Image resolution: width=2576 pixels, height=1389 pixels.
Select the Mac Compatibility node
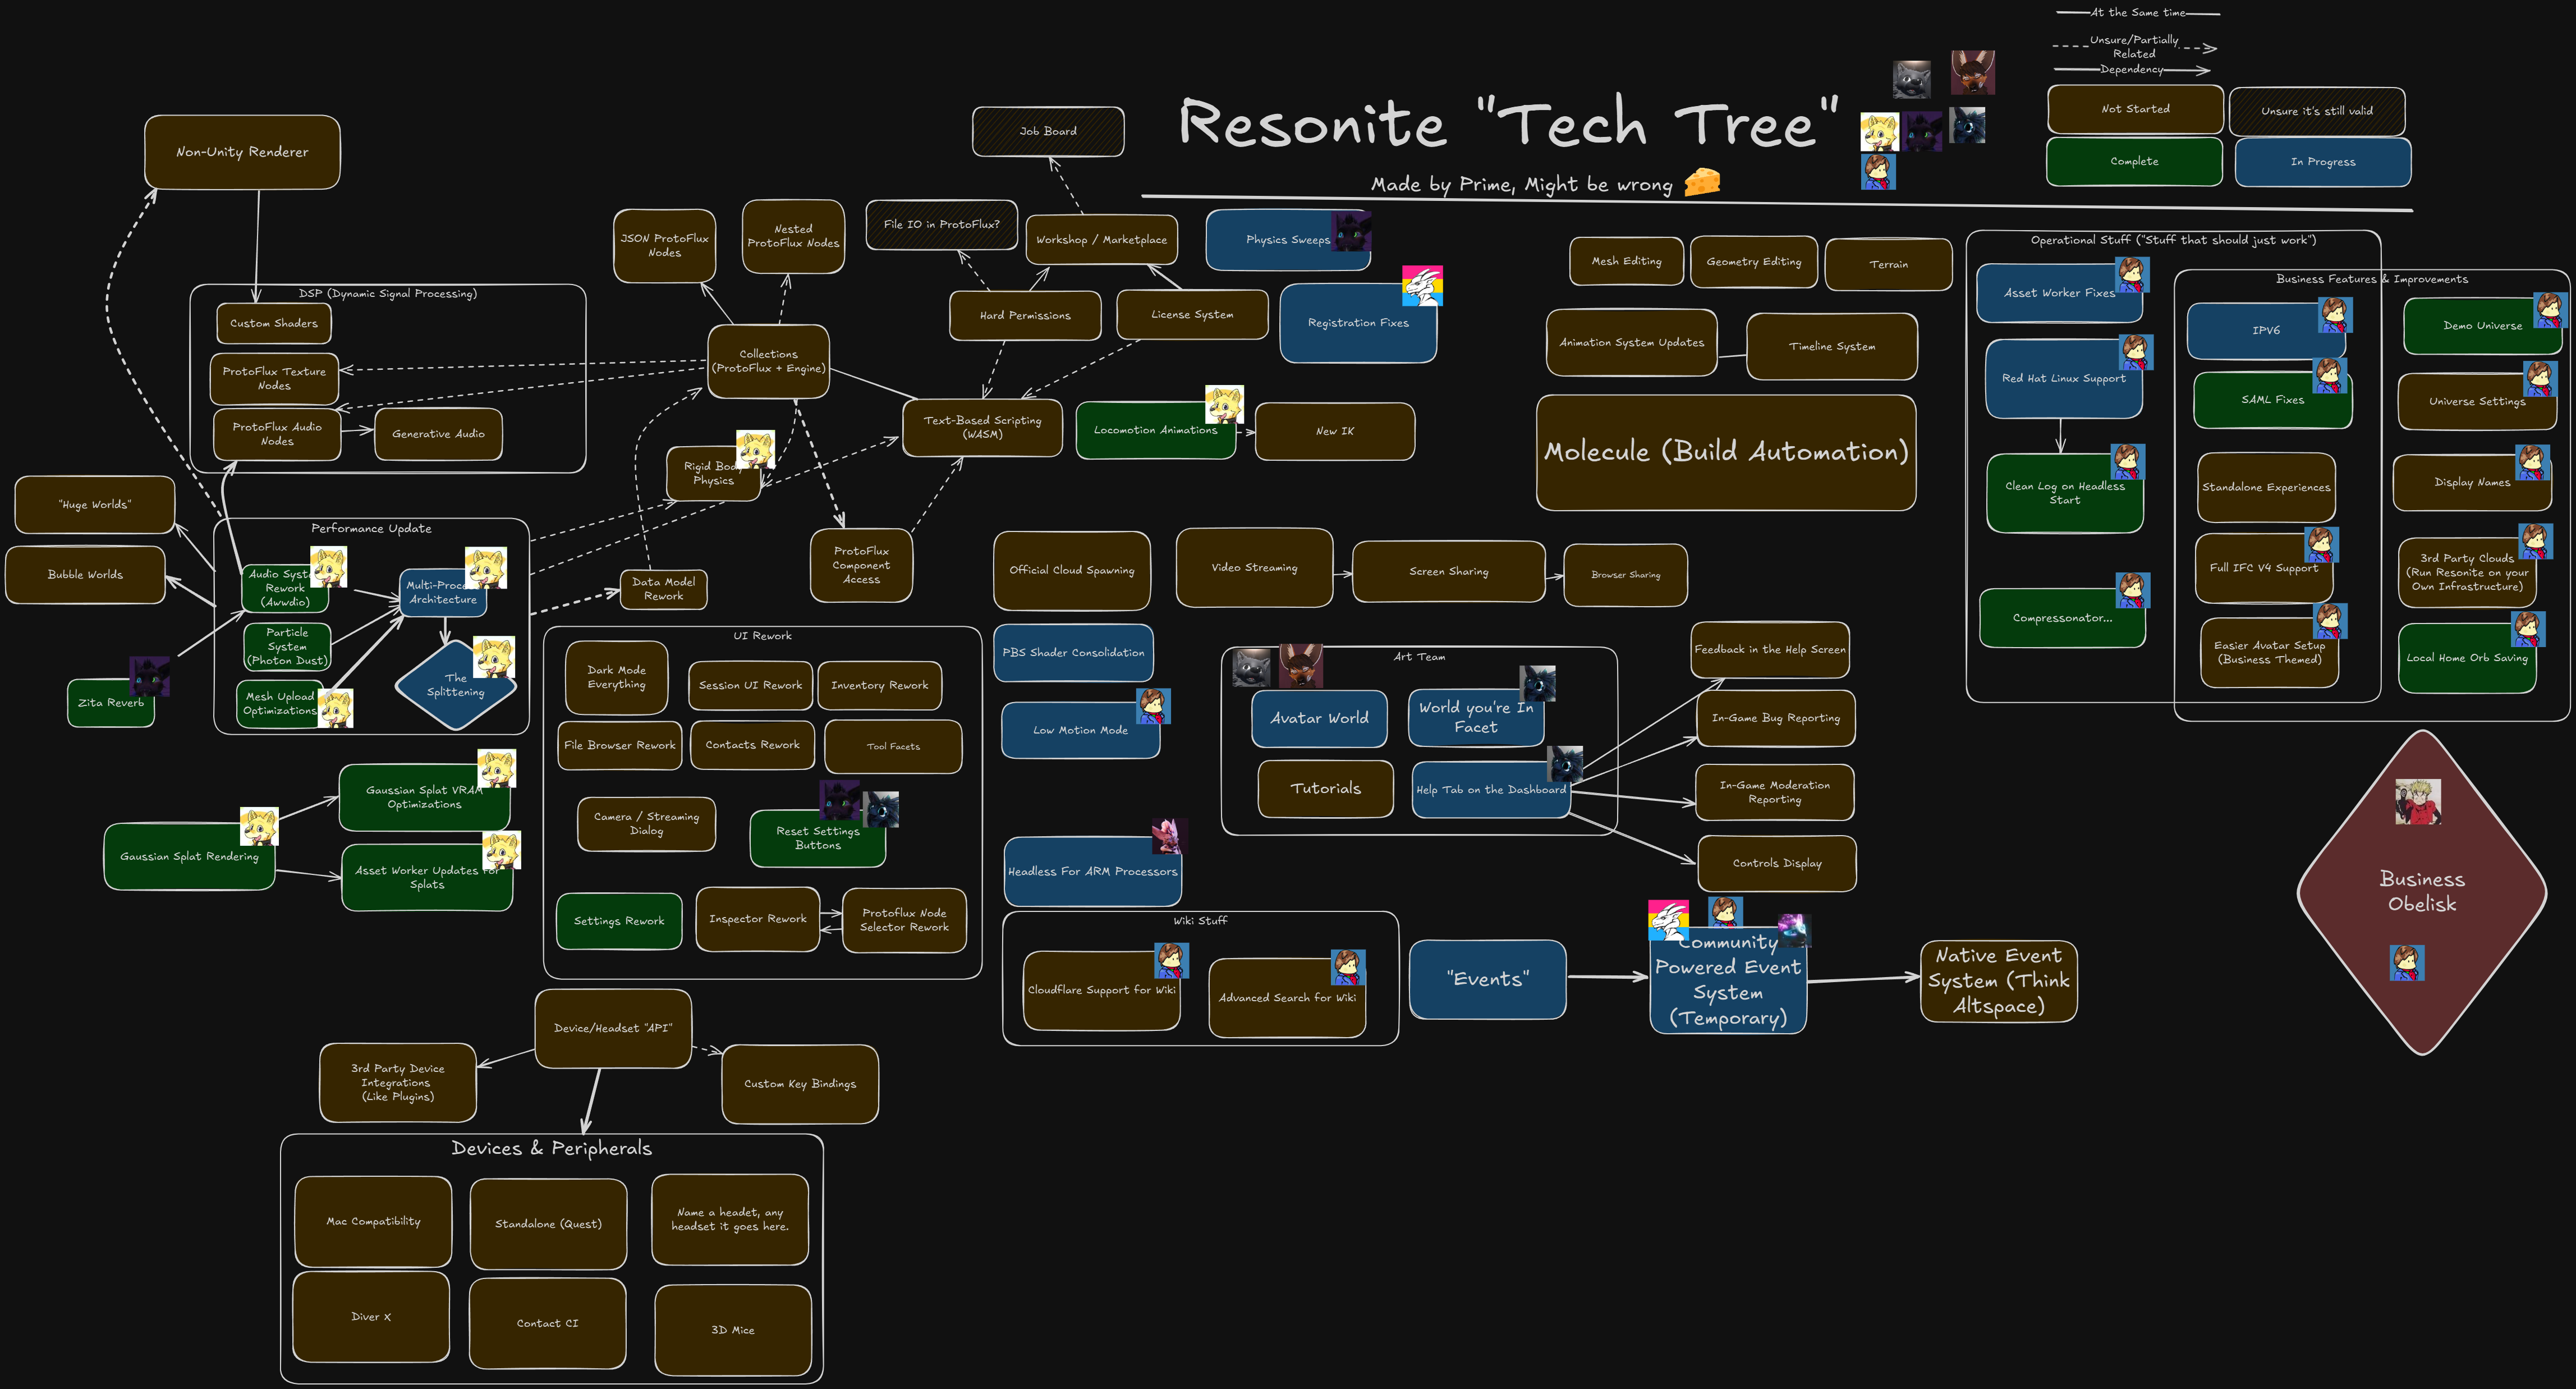click(373, 1222)
